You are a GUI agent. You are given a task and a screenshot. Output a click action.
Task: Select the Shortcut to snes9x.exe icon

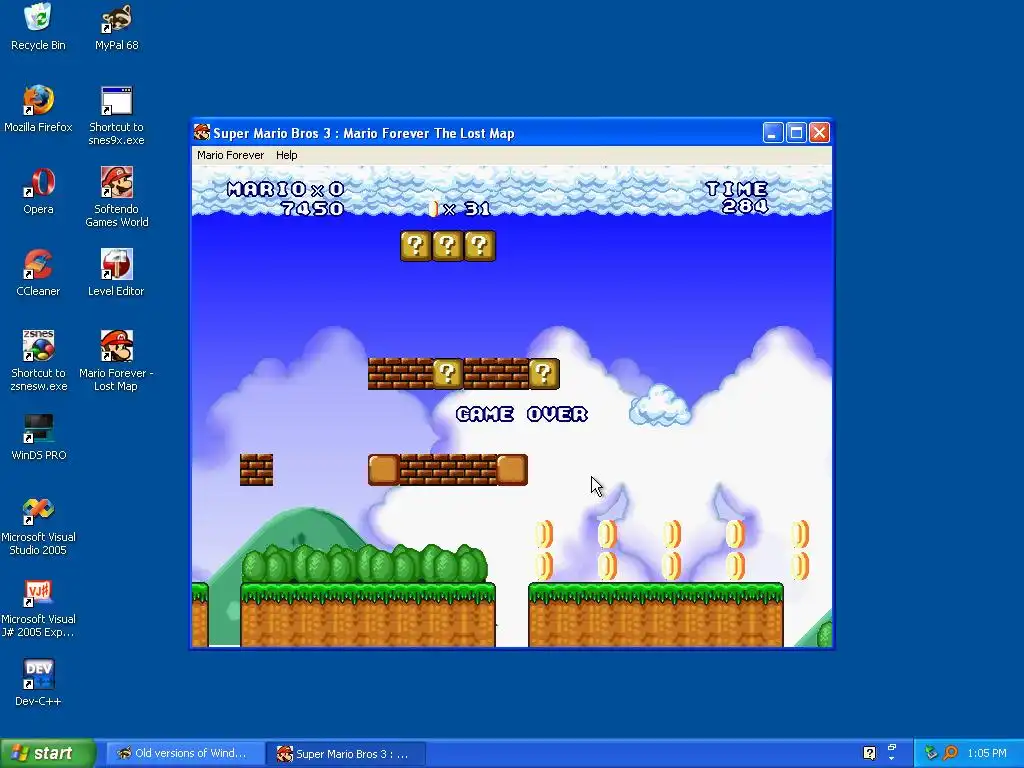click(x=116, y=116)
